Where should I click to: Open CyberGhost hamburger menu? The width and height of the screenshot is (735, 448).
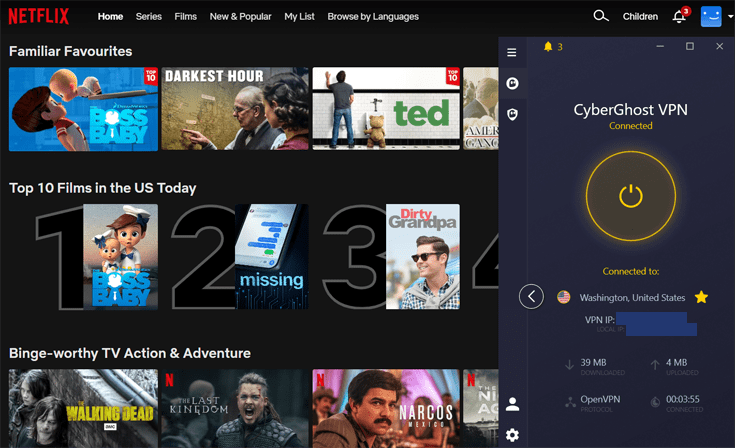point(512,52)
